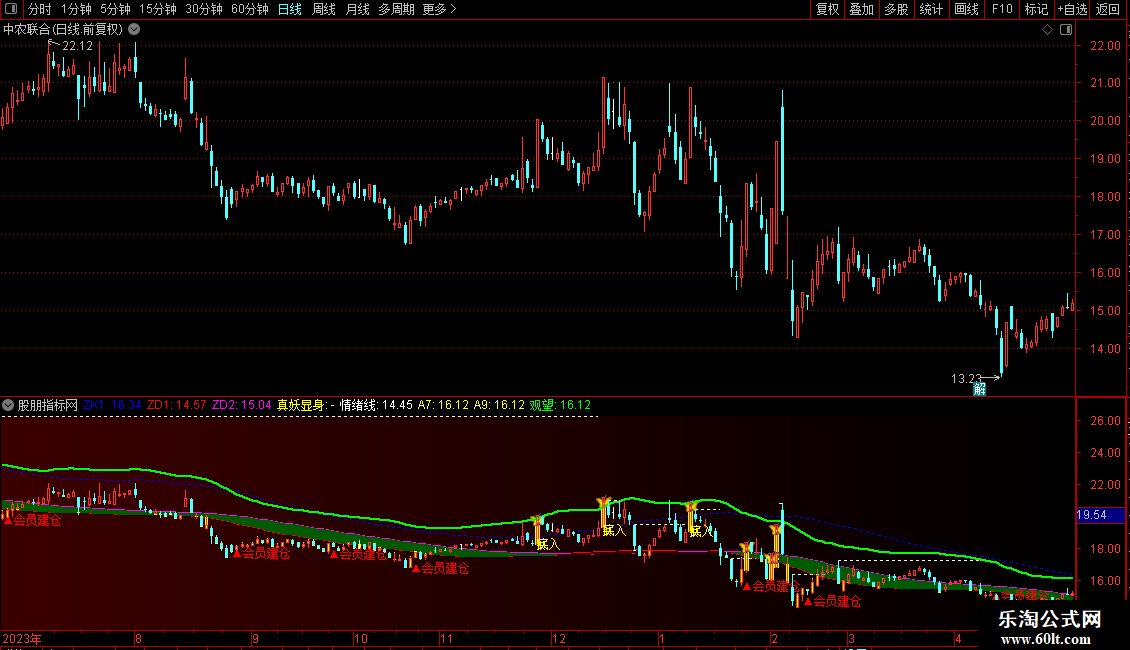The image size is (1130, 650).
Task: Open the F10 company info
Action: 1002,9
